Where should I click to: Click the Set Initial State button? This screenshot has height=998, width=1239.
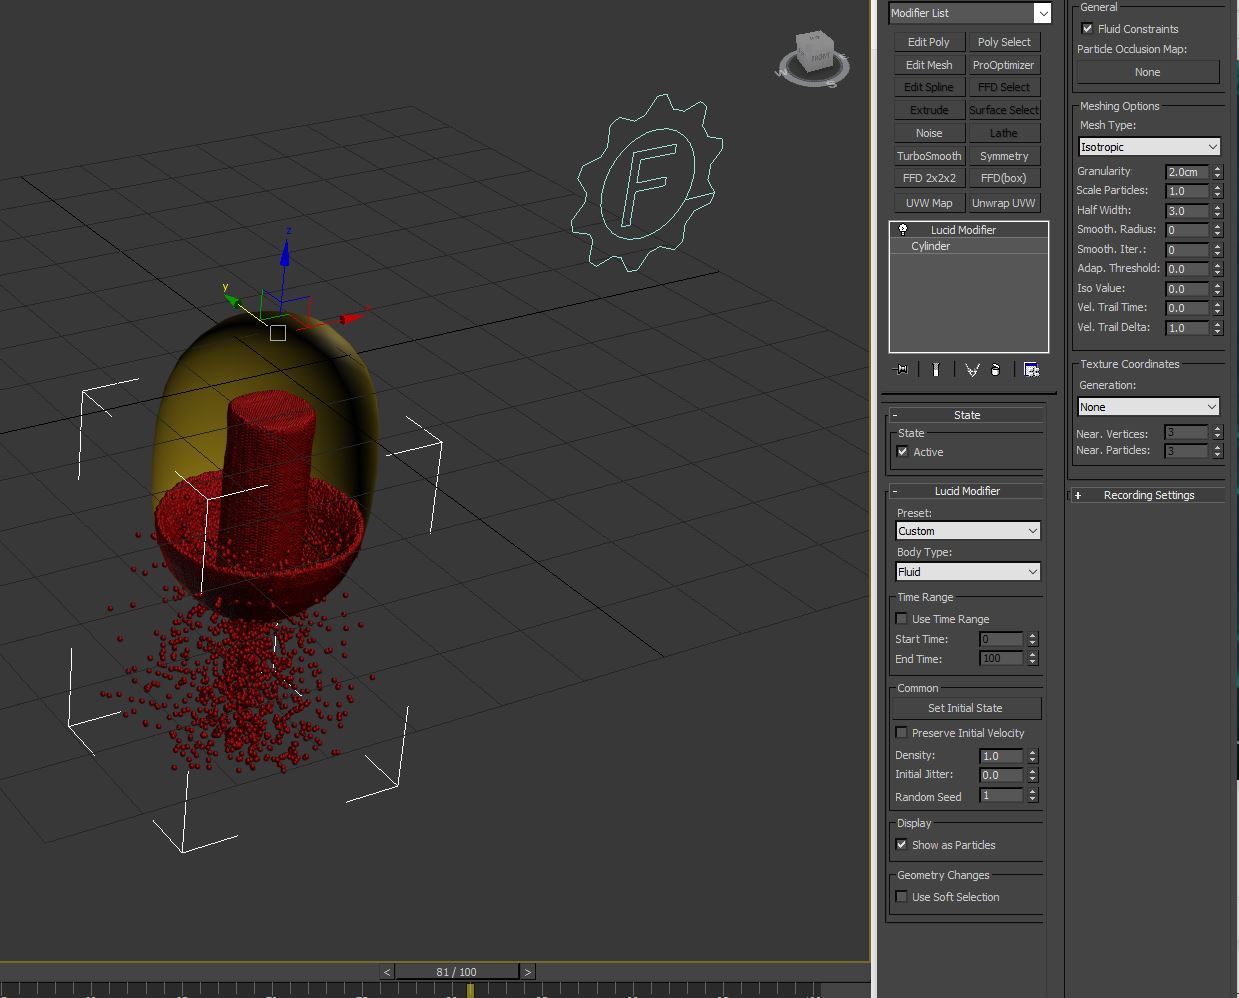[x=965, y=708]
